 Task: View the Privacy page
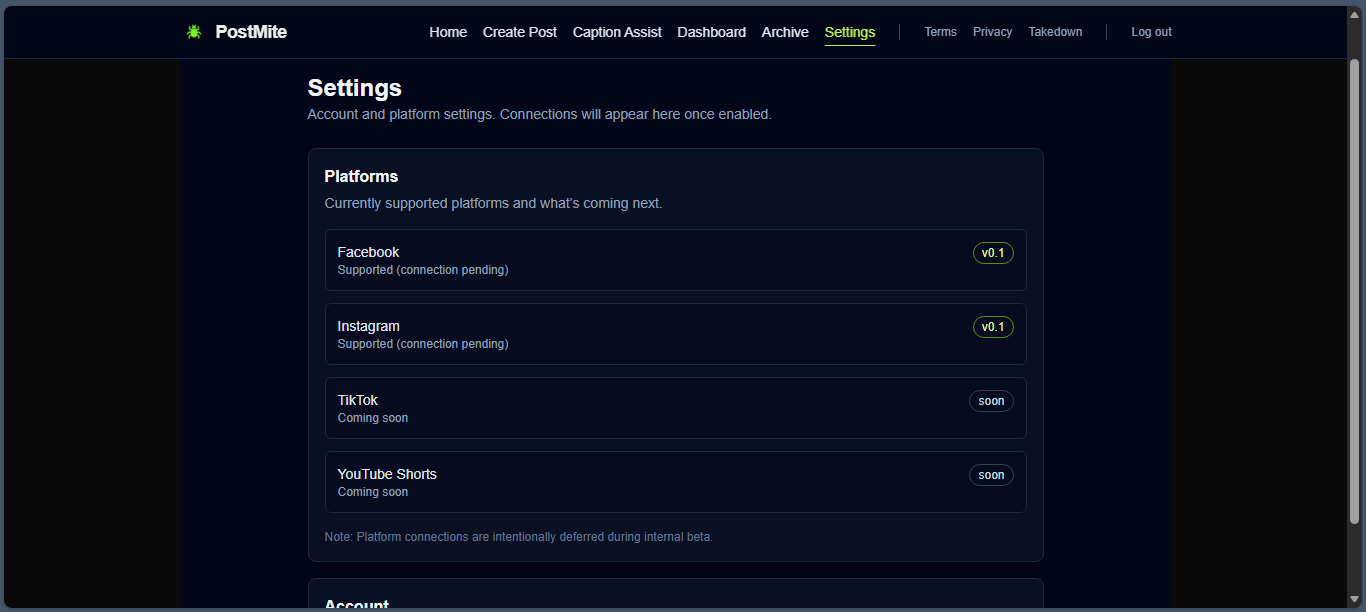point(992,31)
